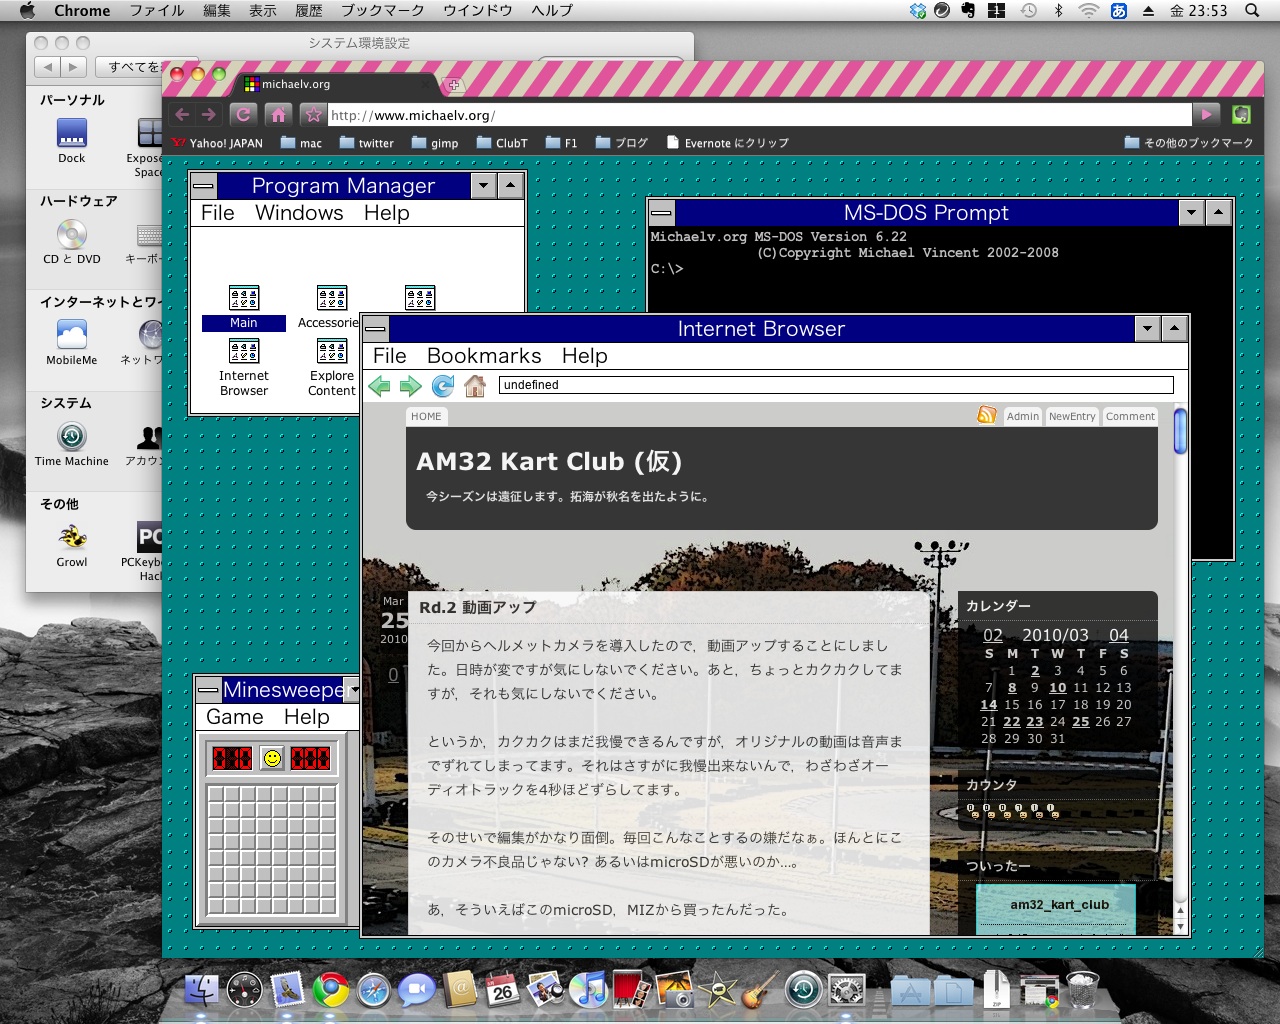The width and height of the screenshot is (1280, 1024).
Task: Click the blog page's vertical scrollbar thumb
Action: click(1180, 431)
